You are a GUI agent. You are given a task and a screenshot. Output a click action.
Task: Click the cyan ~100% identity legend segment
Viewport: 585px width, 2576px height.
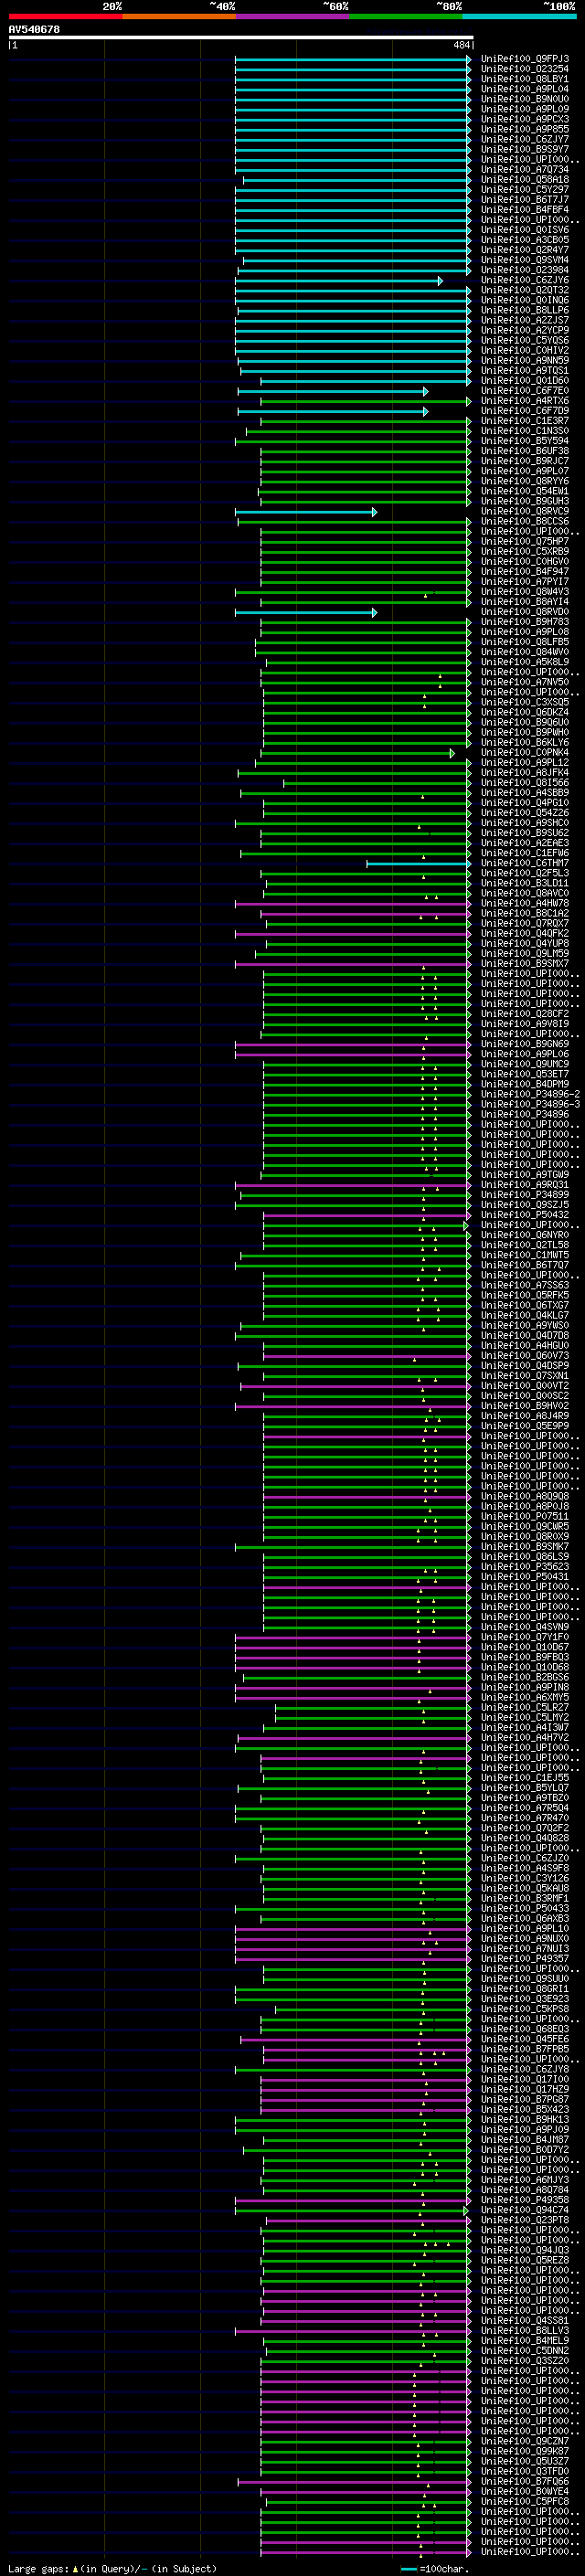tap(519, 16)
